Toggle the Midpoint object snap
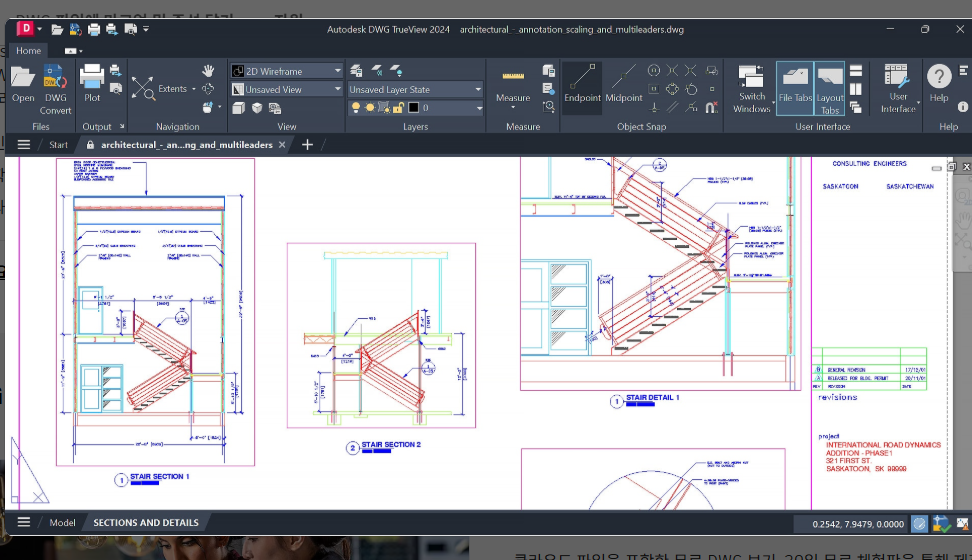The width and height of the screenshot is (972, 560). 624,84
